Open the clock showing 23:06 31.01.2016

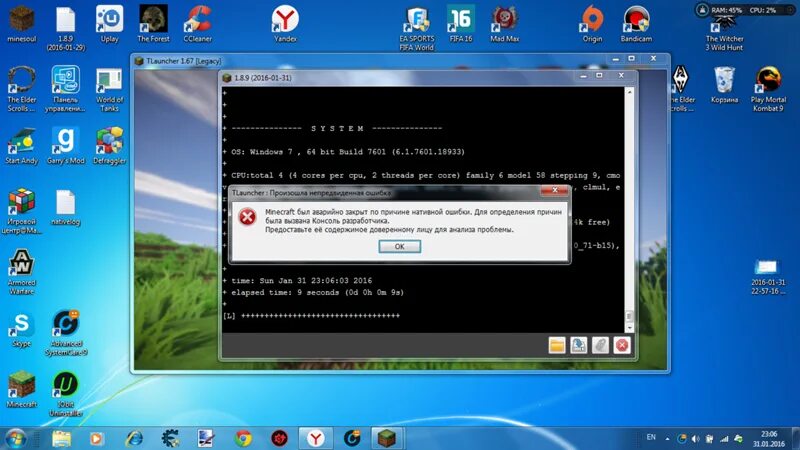pyautogui.click(x=769, y=439)
